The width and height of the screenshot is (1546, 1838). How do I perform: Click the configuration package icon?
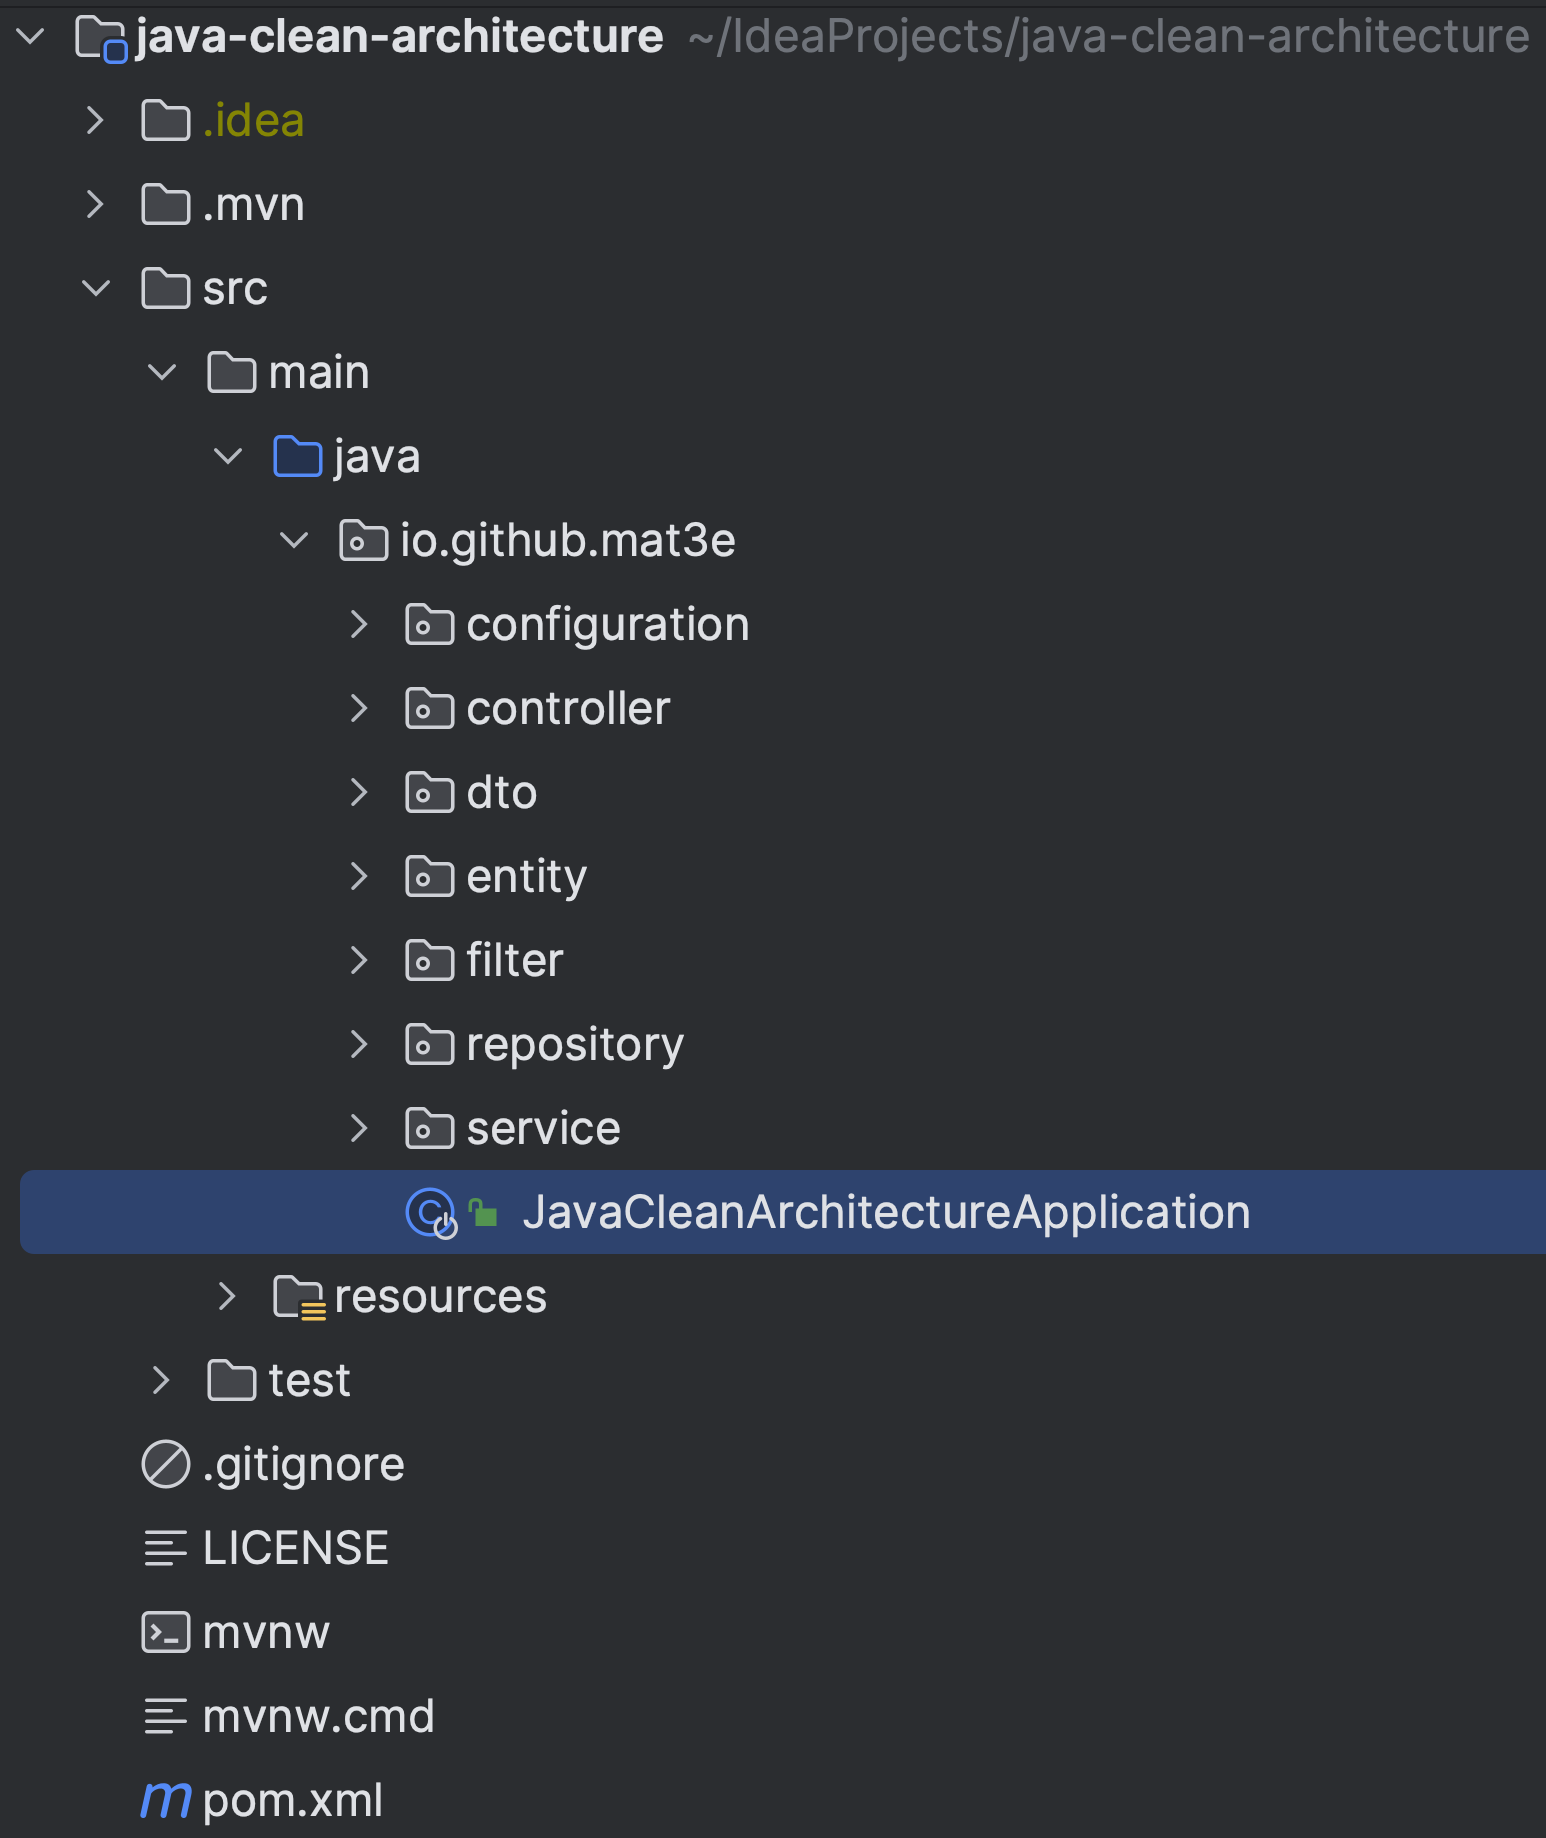click(430, 625)
